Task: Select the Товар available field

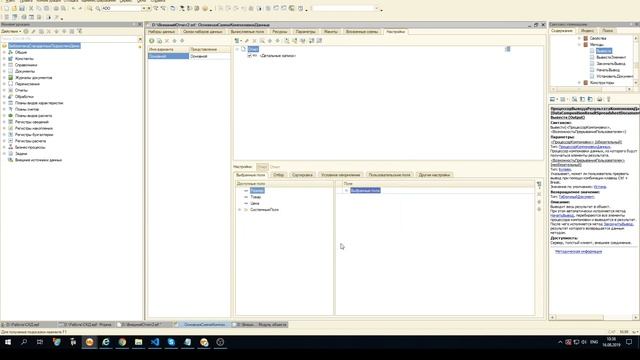Action: [x=256, y=197]
